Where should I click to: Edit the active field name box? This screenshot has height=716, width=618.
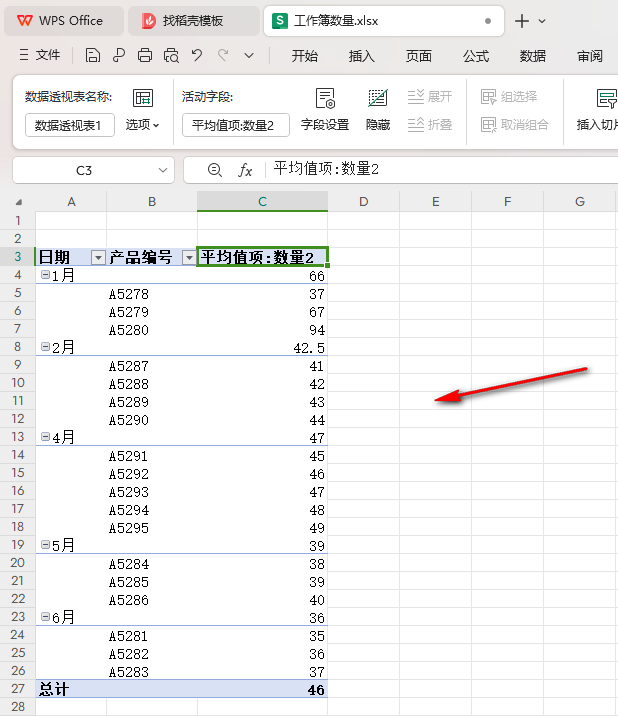236,125
